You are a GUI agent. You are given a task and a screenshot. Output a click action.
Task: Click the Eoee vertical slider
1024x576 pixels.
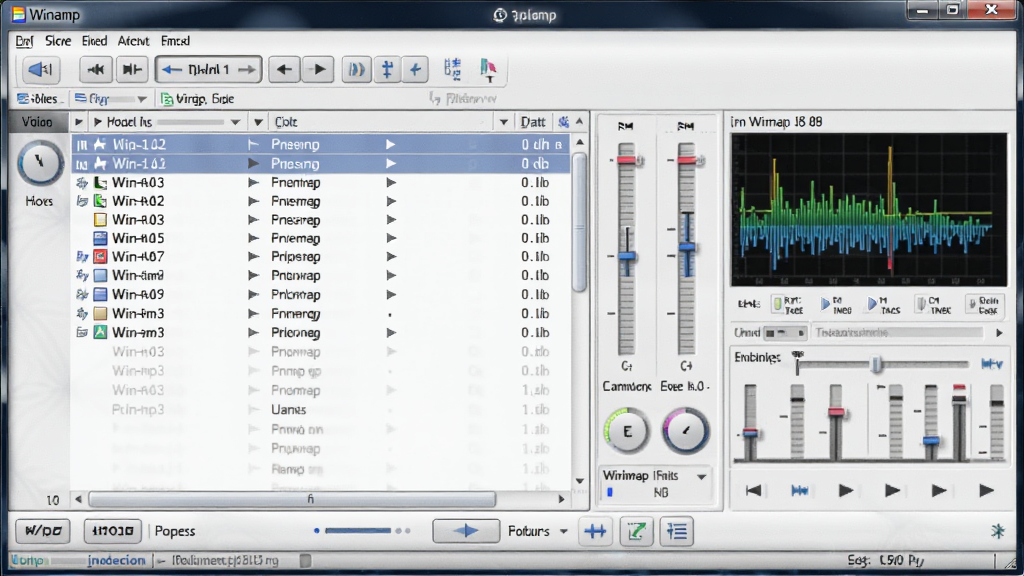tap(686, 248)
